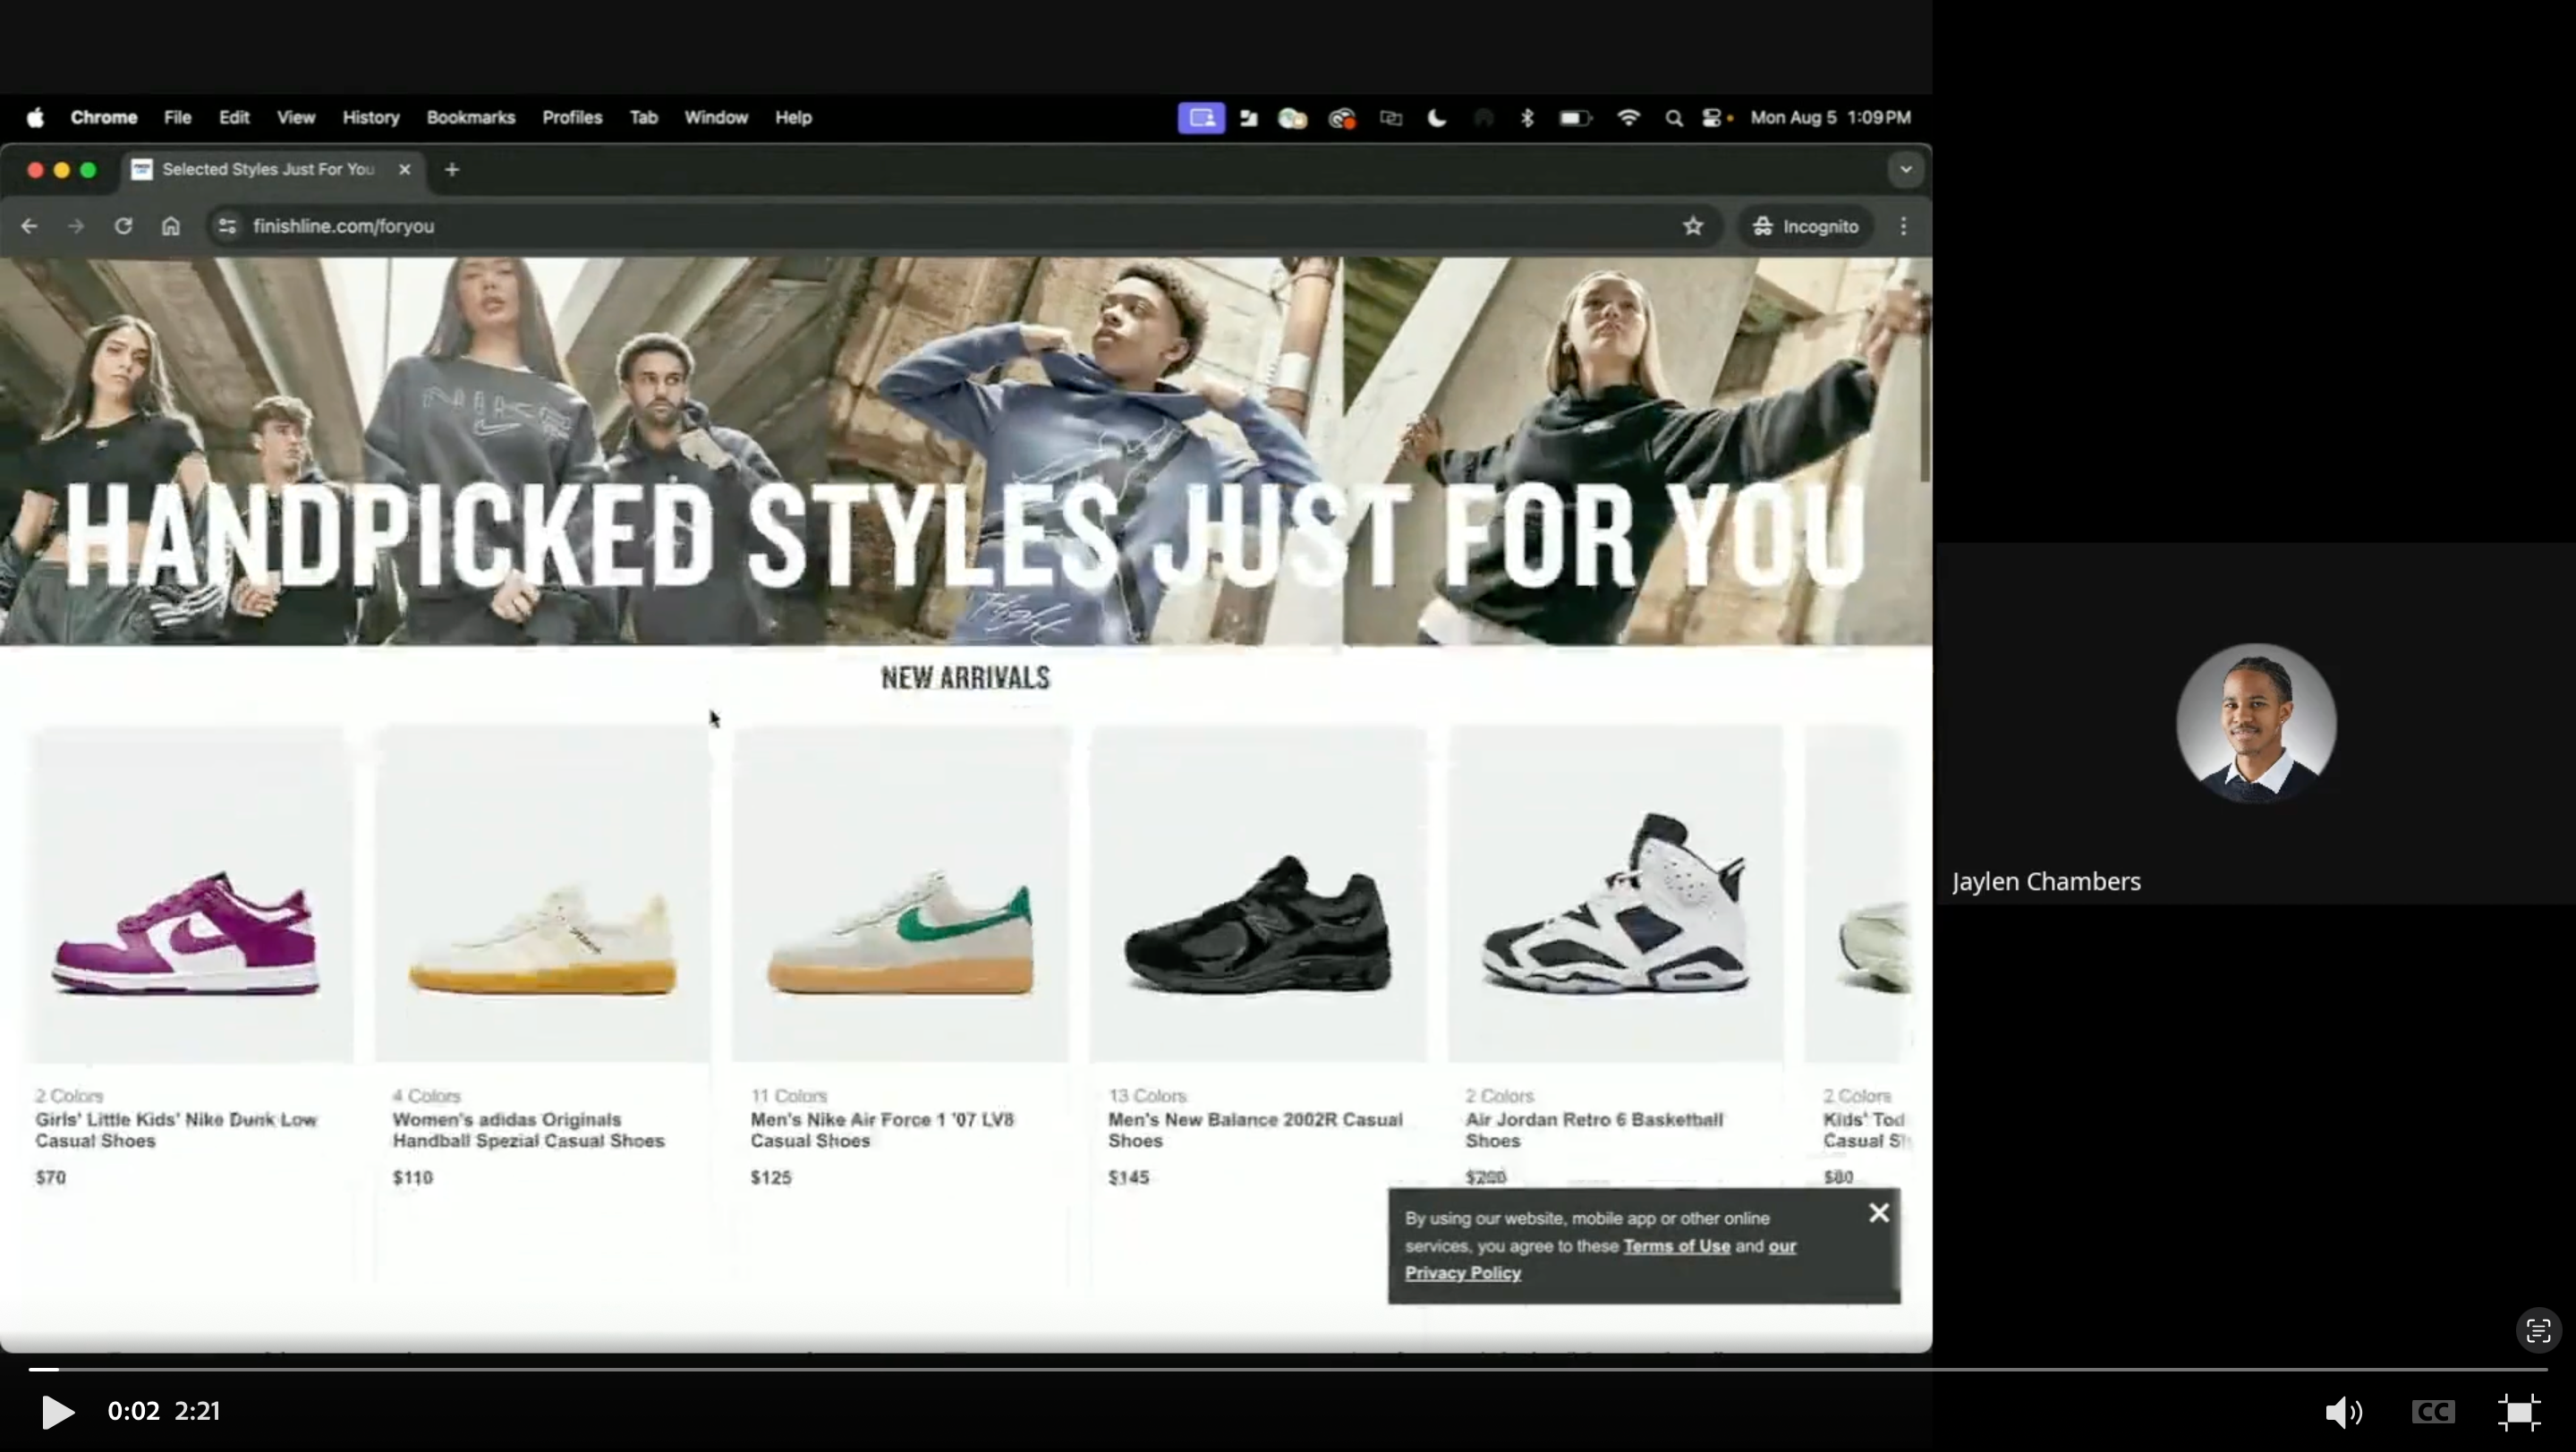Click the 13 Colors label
The width and height of the screenshot is (2576, 1452).
[1146, 1096]
